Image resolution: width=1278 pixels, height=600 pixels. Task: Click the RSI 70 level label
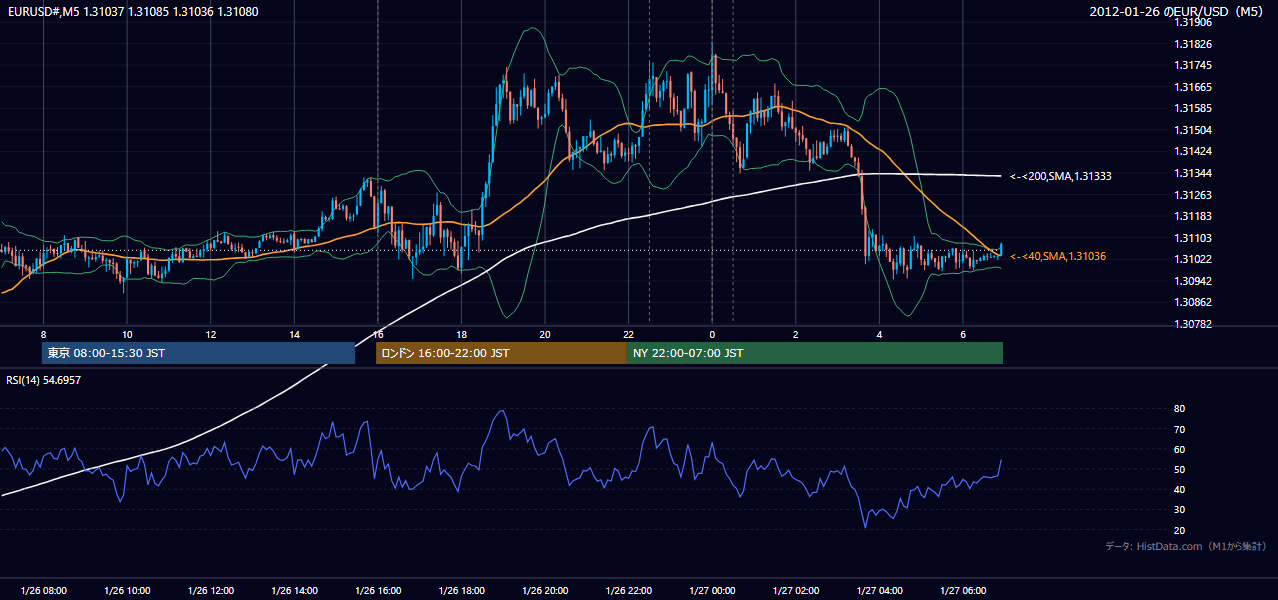point(1179,429)
